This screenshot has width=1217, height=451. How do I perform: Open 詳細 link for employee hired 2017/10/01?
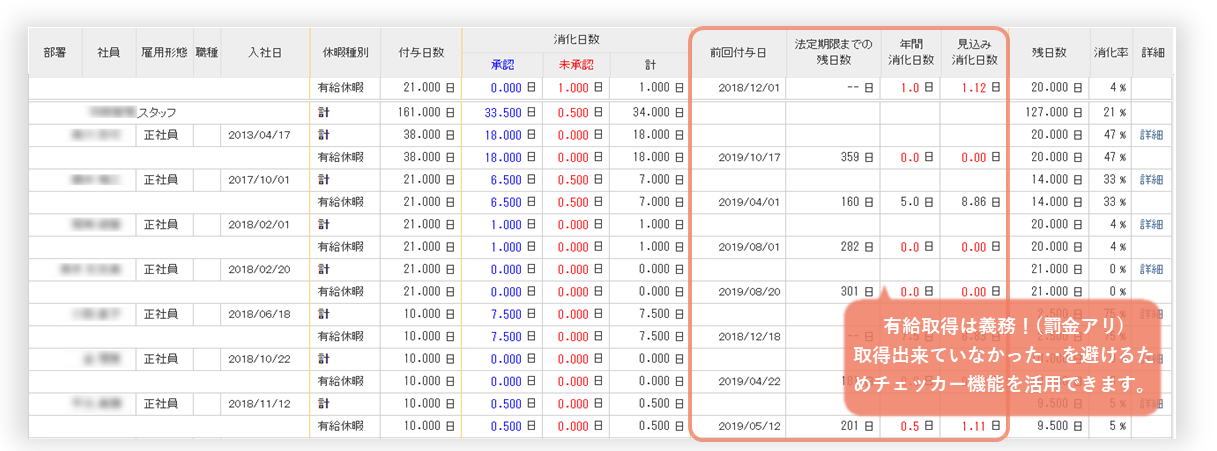pos(1151,179)
